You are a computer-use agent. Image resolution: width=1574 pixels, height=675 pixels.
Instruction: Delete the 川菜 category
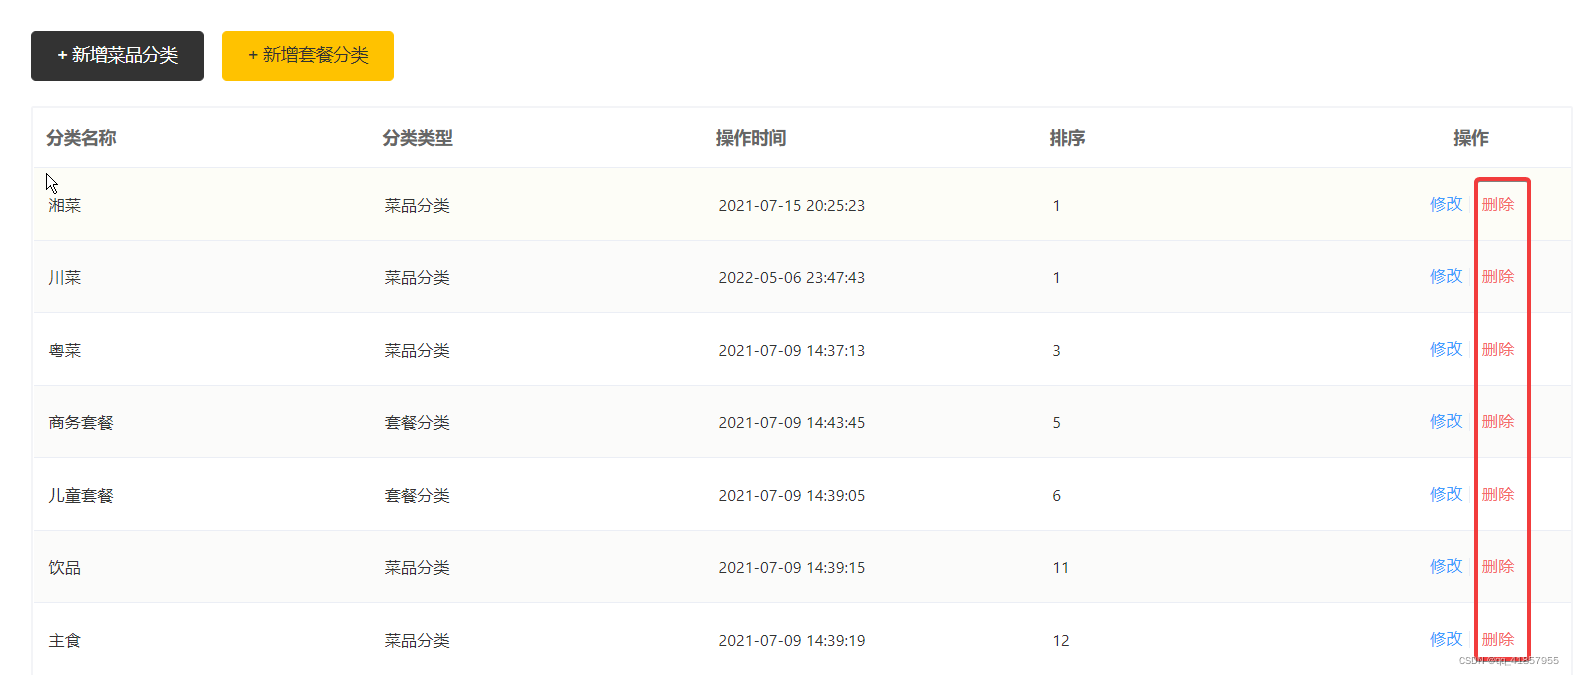point(1497,276)
